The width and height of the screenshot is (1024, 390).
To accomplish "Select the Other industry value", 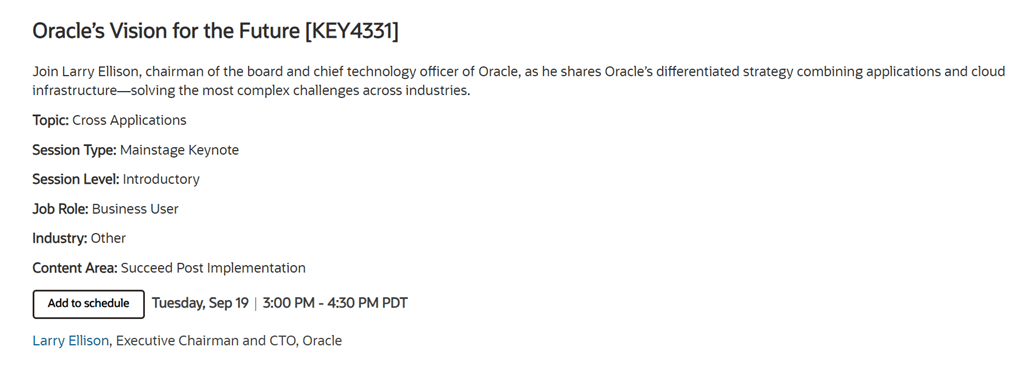I will click(x=108, y=238).
